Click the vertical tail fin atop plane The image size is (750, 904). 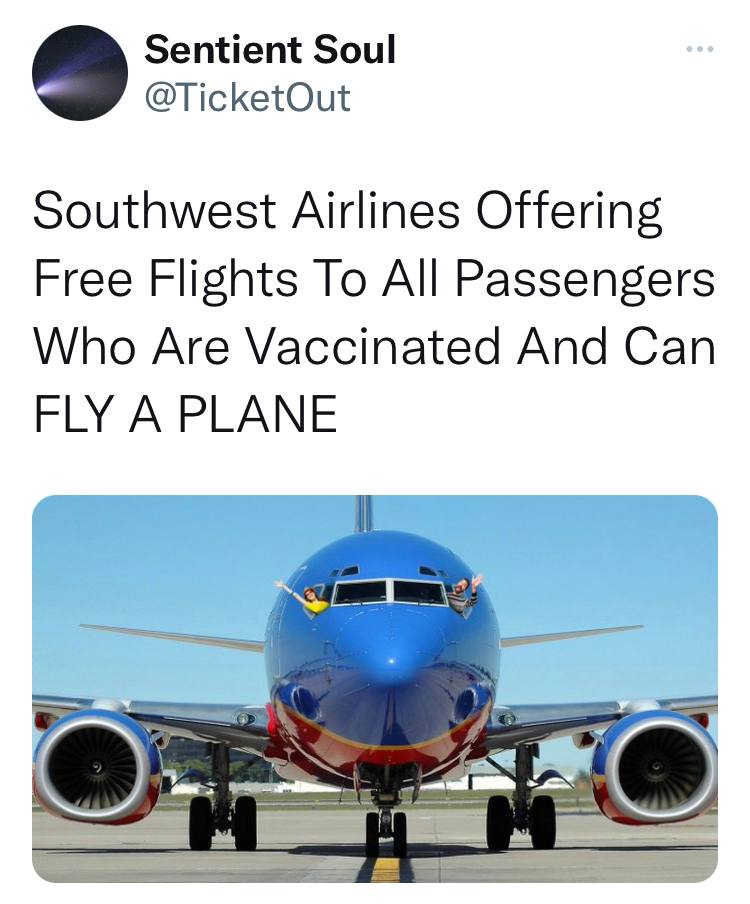point(364,512)
